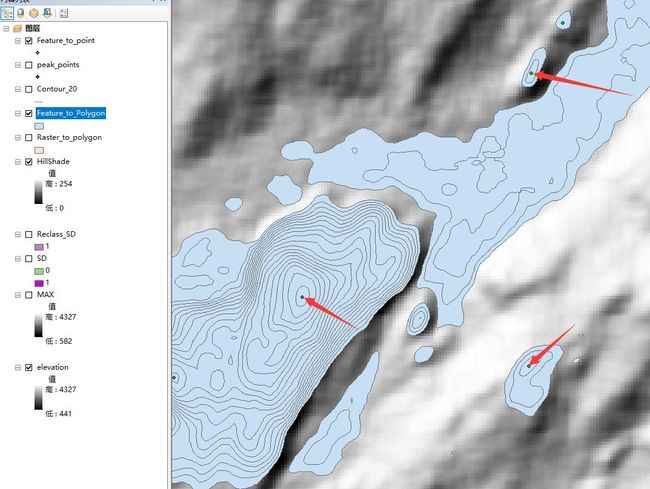
Task: Collapse the Contour_20 layer legend
Action: [x=18, y=89]
